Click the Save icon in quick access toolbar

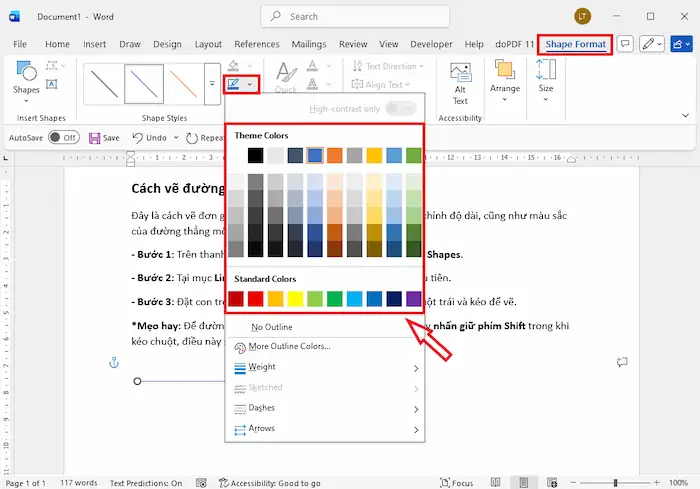point(96,137)
